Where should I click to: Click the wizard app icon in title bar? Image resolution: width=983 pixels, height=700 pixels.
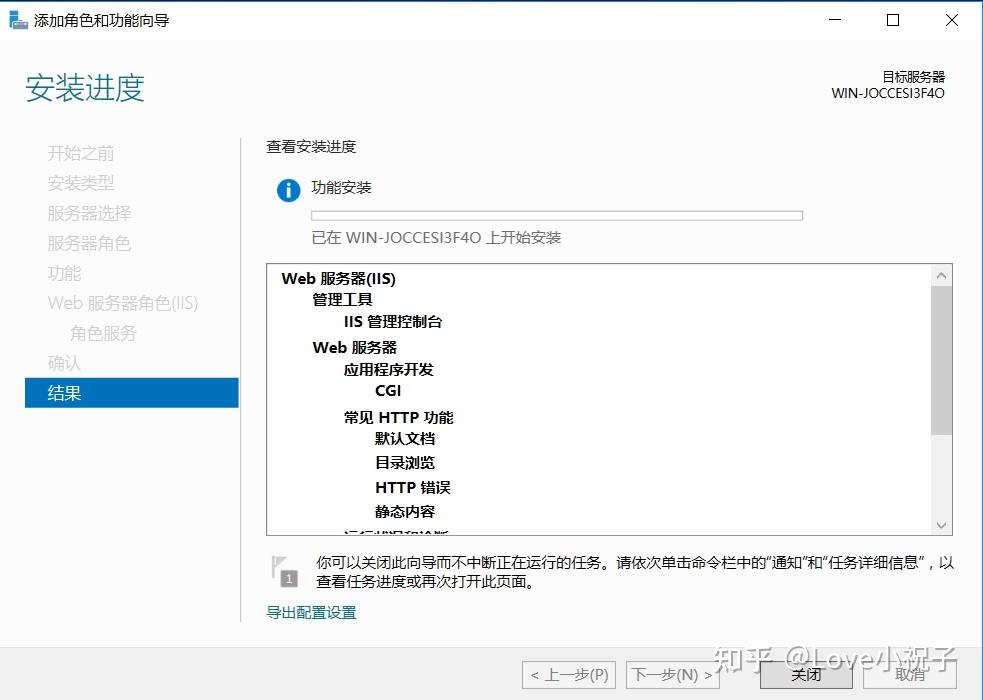click(18, 20)
